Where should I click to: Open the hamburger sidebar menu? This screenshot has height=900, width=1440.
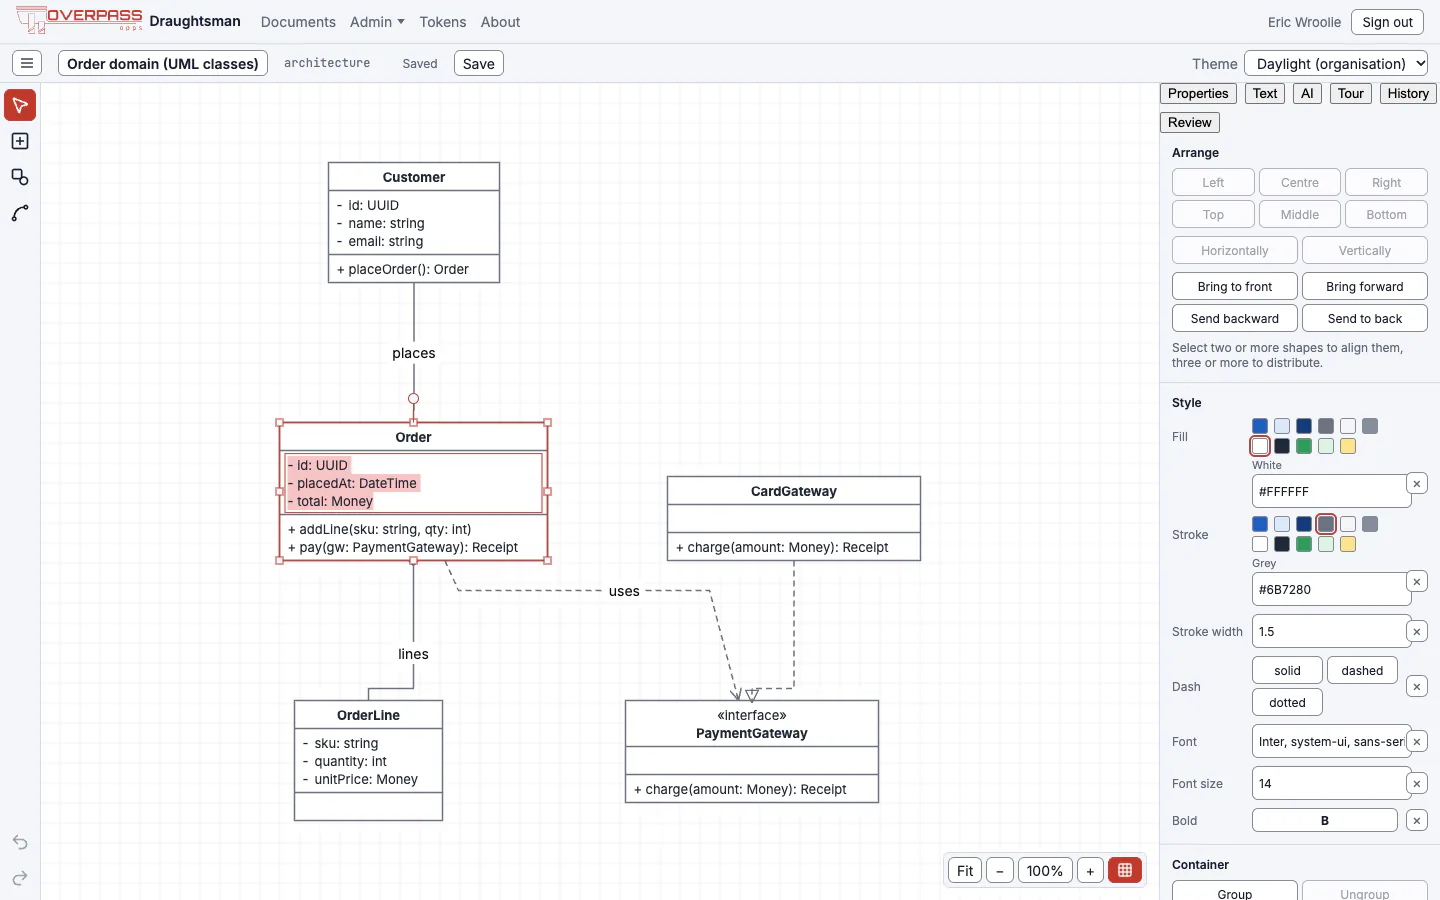(x=27, y=63)
